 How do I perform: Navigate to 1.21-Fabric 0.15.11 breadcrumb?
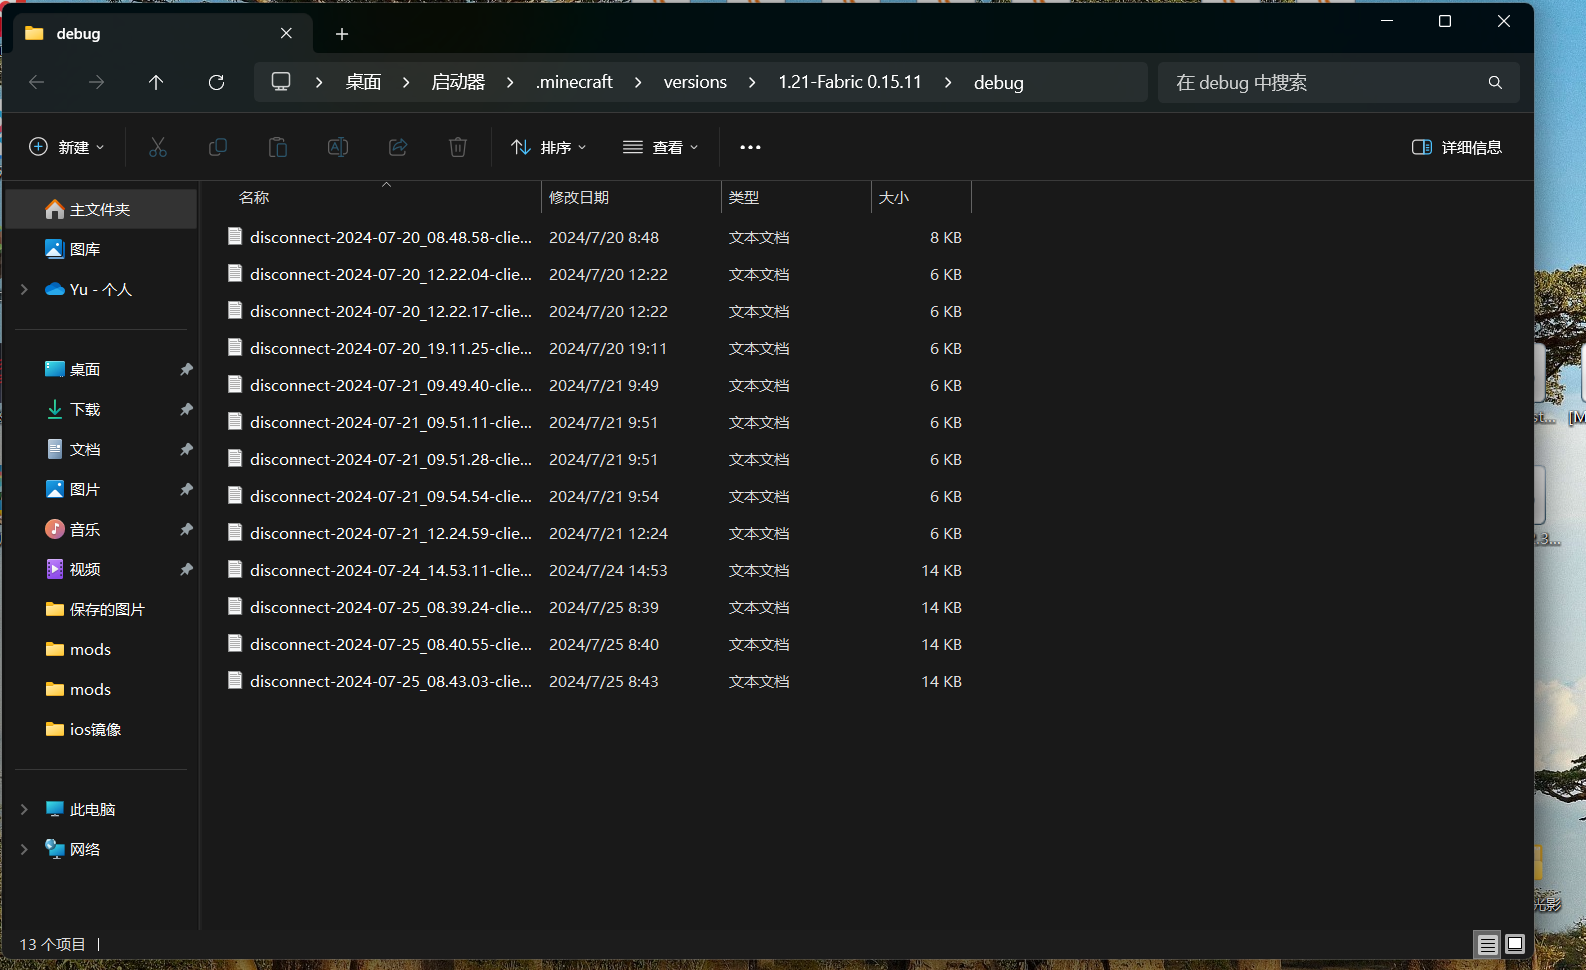(850, 82)
